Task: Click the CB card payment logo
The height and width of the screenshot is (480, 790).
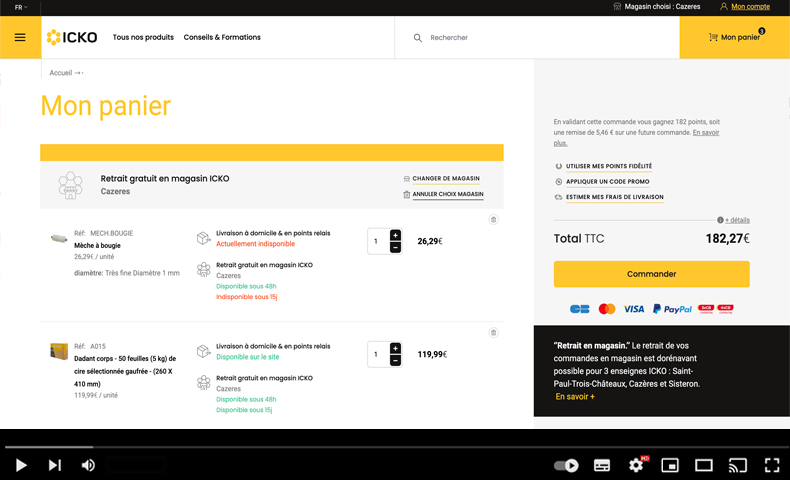Action: pyautogui.click(x=579, y=309)
